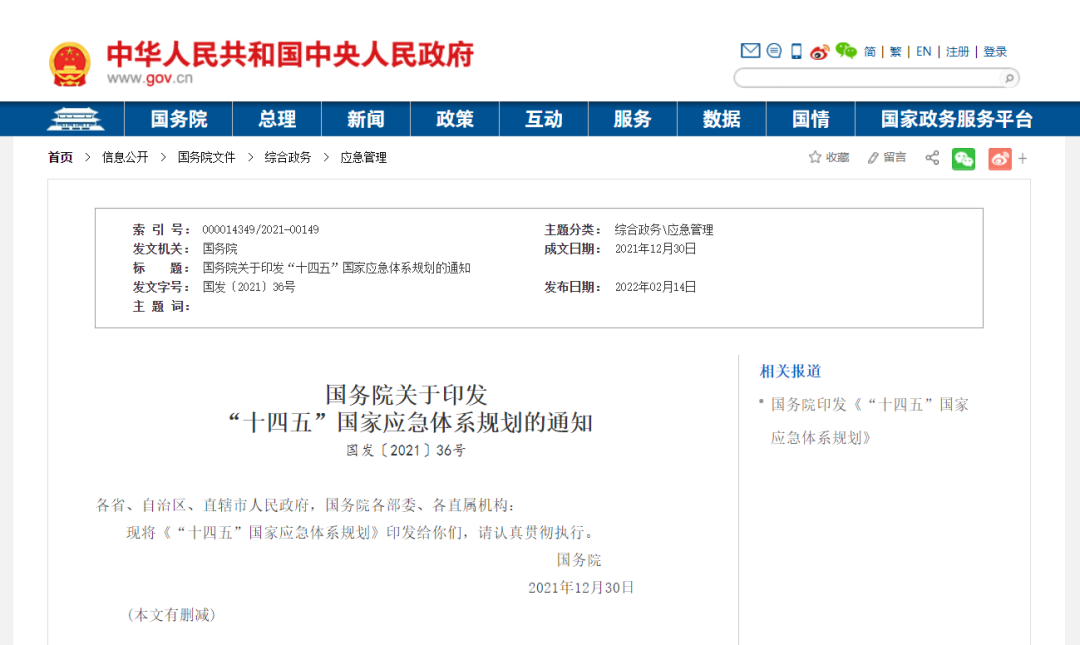Switch language to EN

point(923,51)
